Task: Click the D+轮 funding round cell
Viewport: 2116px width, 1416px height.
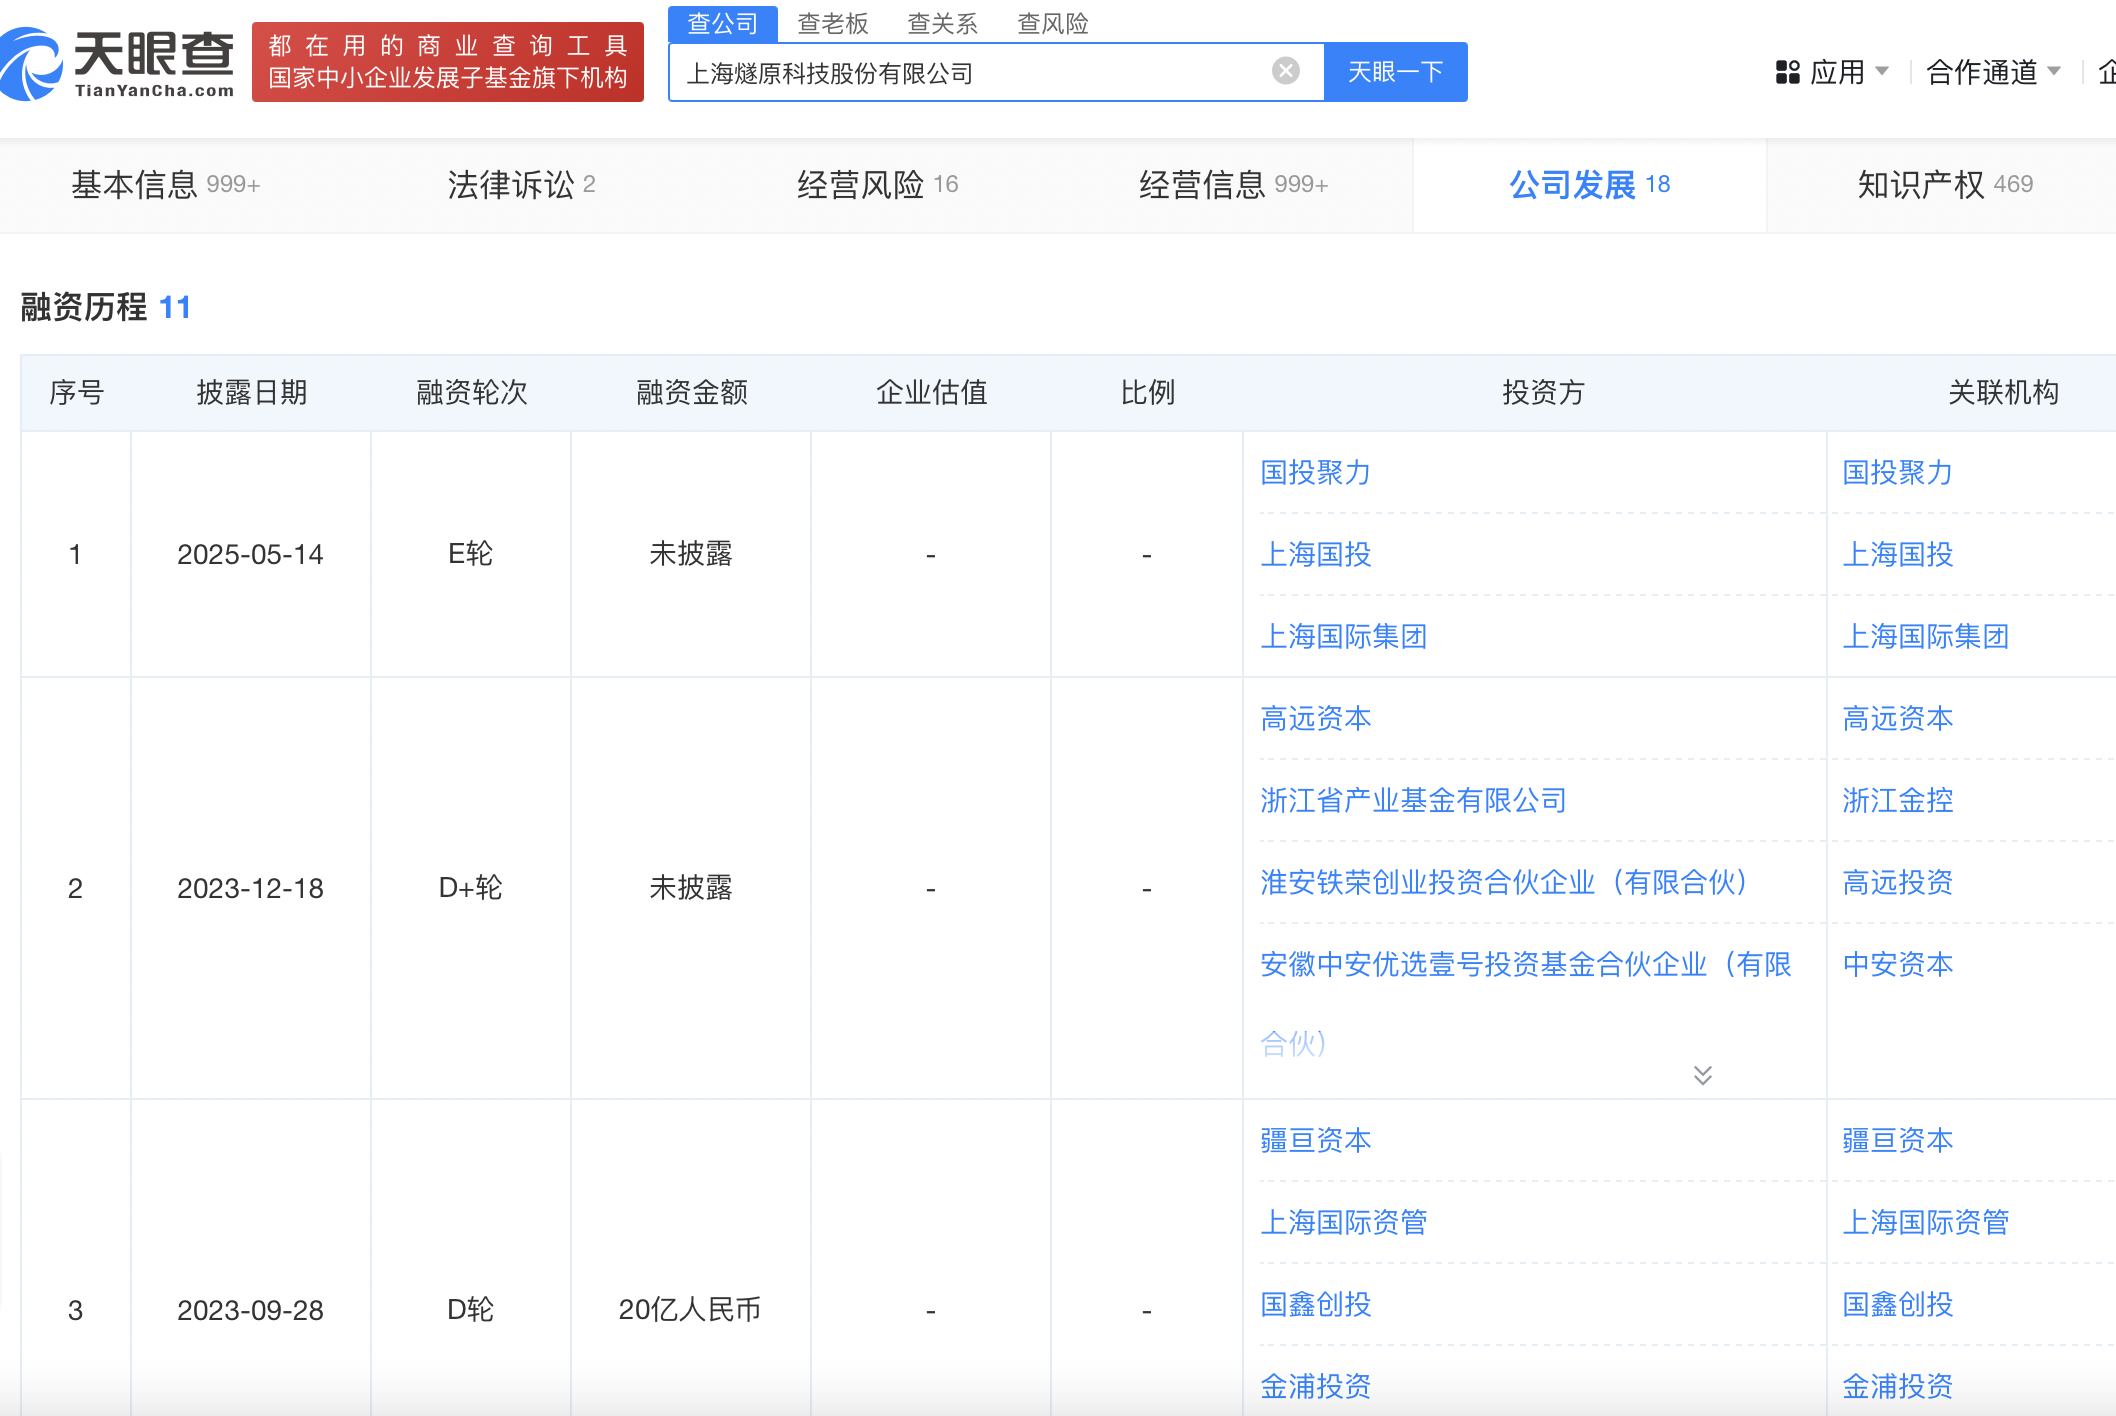Action: (x=470, y=888)
